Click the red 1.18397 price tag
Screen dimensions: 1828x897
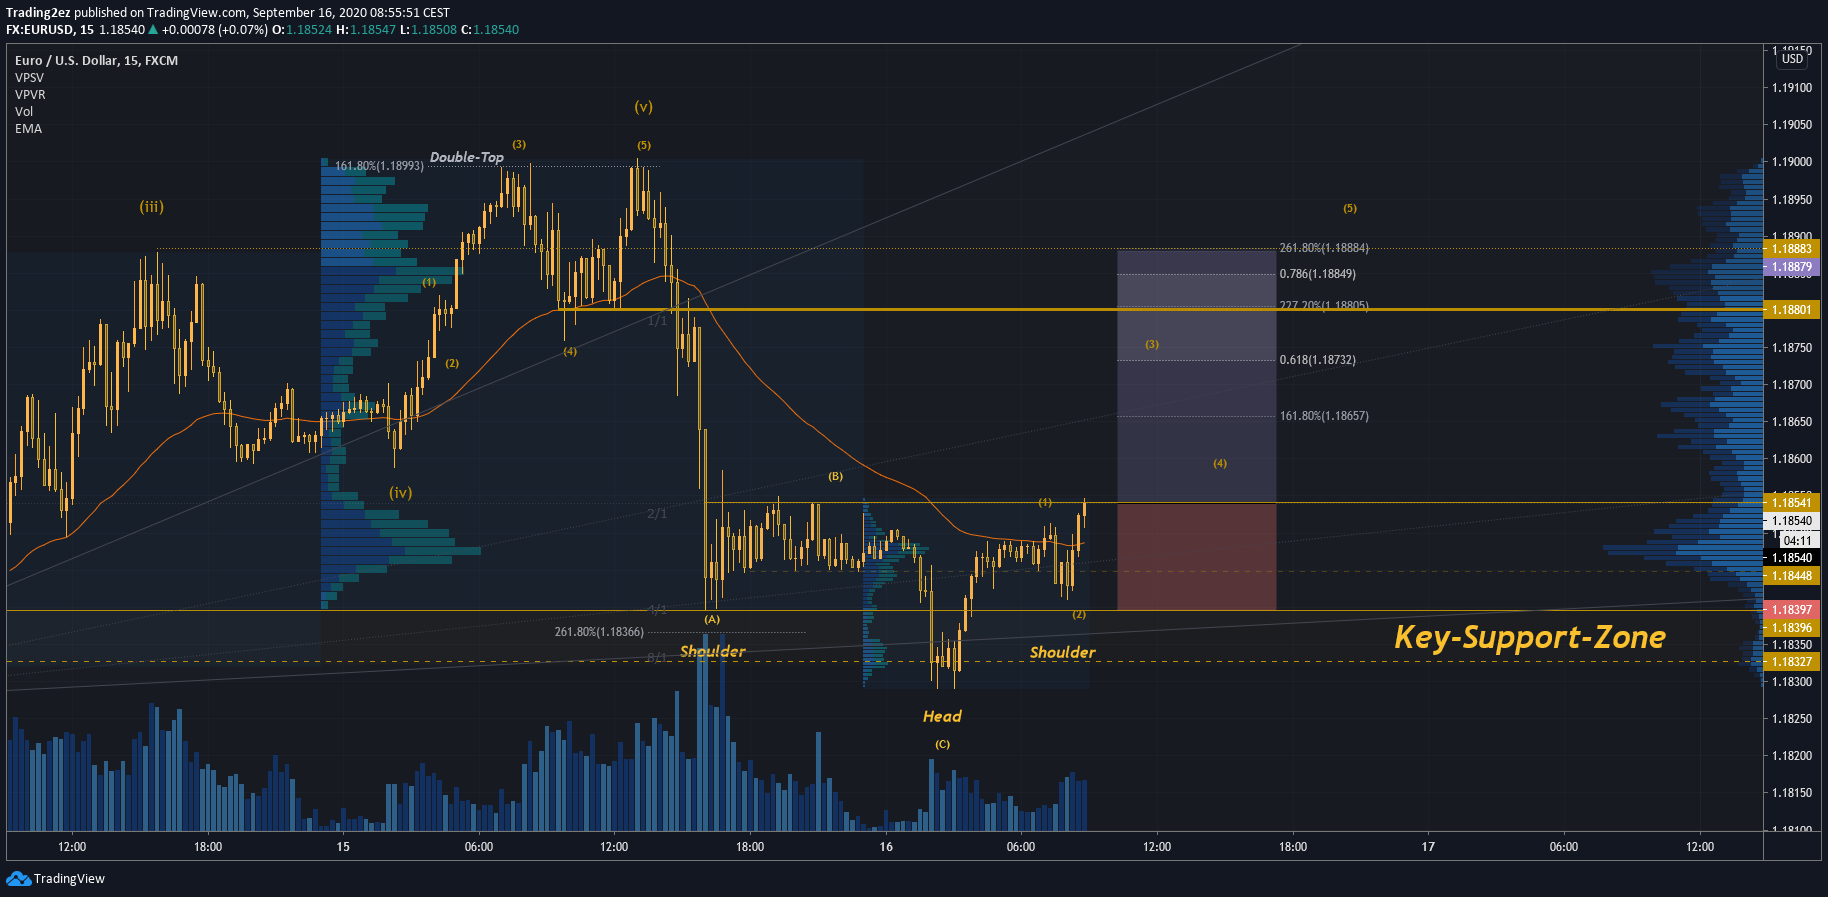click(1792, 610)
